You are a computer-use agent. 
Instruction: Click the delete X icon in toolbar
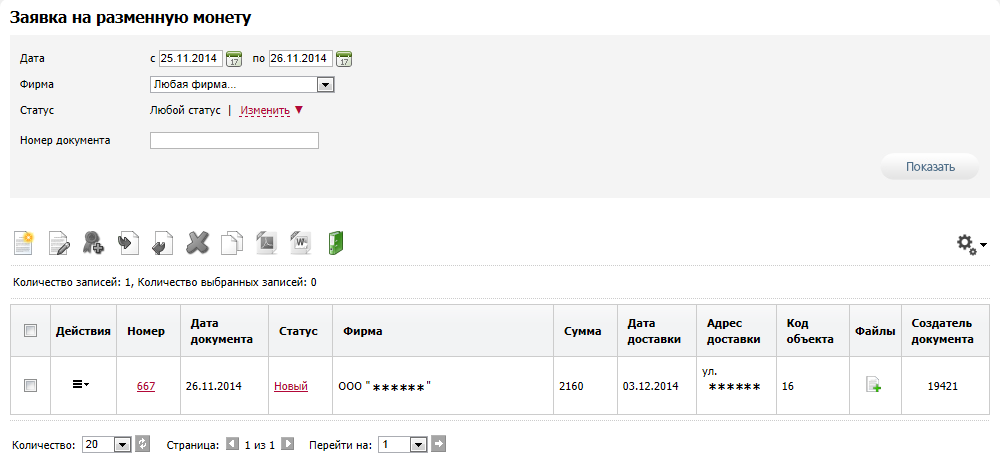(x=197, y=244)
